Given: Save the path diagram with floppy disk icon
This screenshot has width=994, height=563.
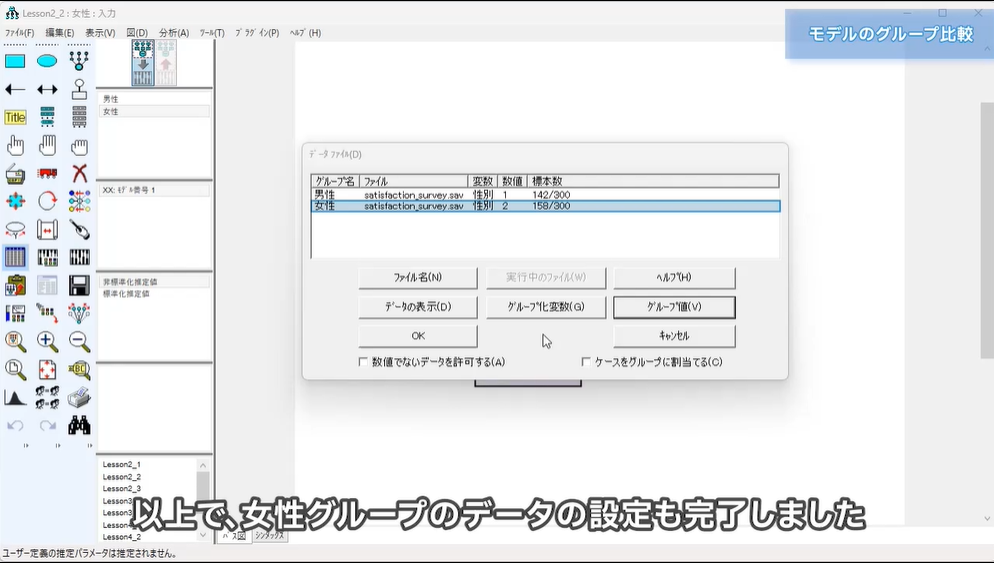Looking at the screenshot, I should coord(79,285).
